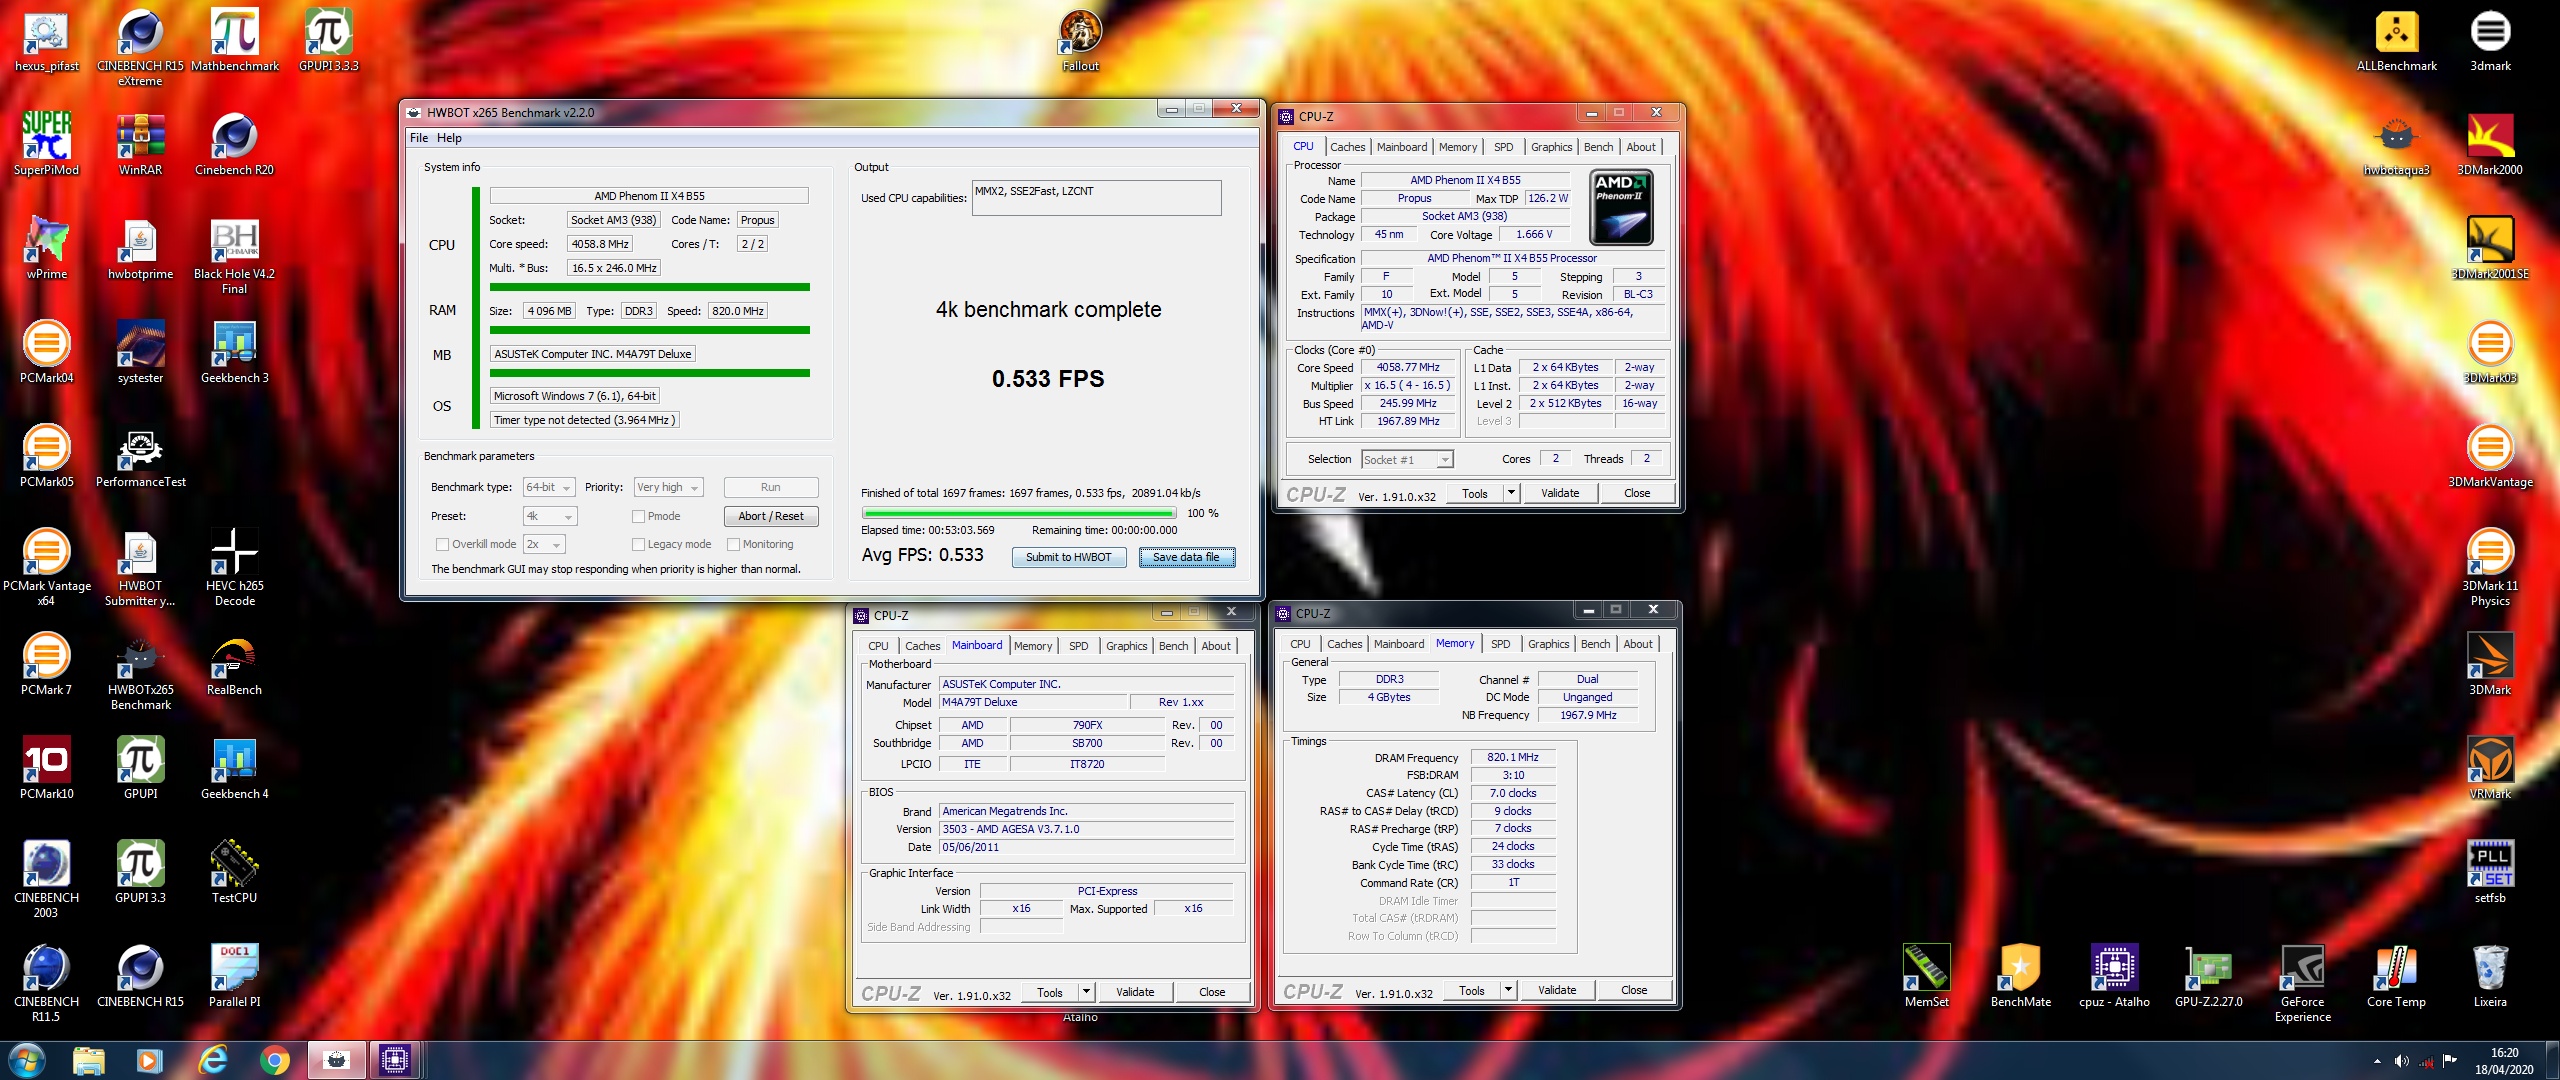Screen dimensions: 2560x1080
Task: Switch to SPD tab in Mainboard CPU-Z window
Action: point(1078,646)
